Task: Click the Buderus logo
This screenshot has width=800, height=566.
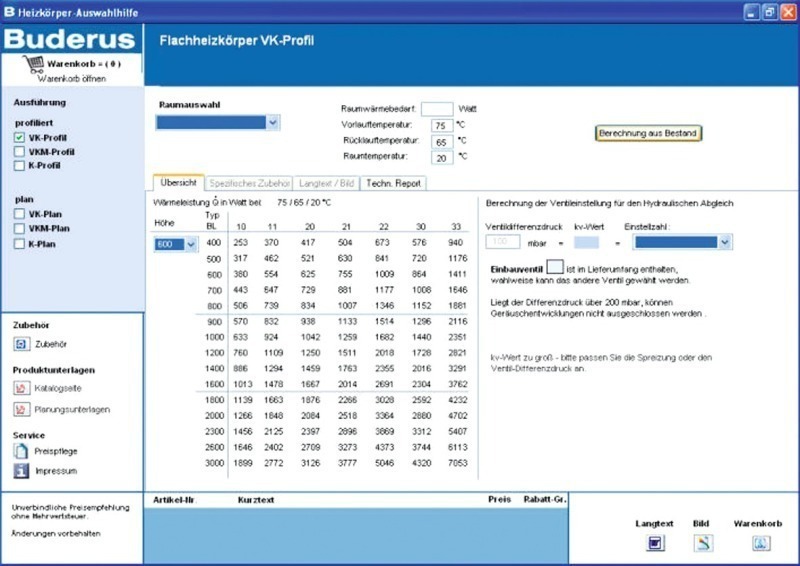Action: tap(70, 39)
